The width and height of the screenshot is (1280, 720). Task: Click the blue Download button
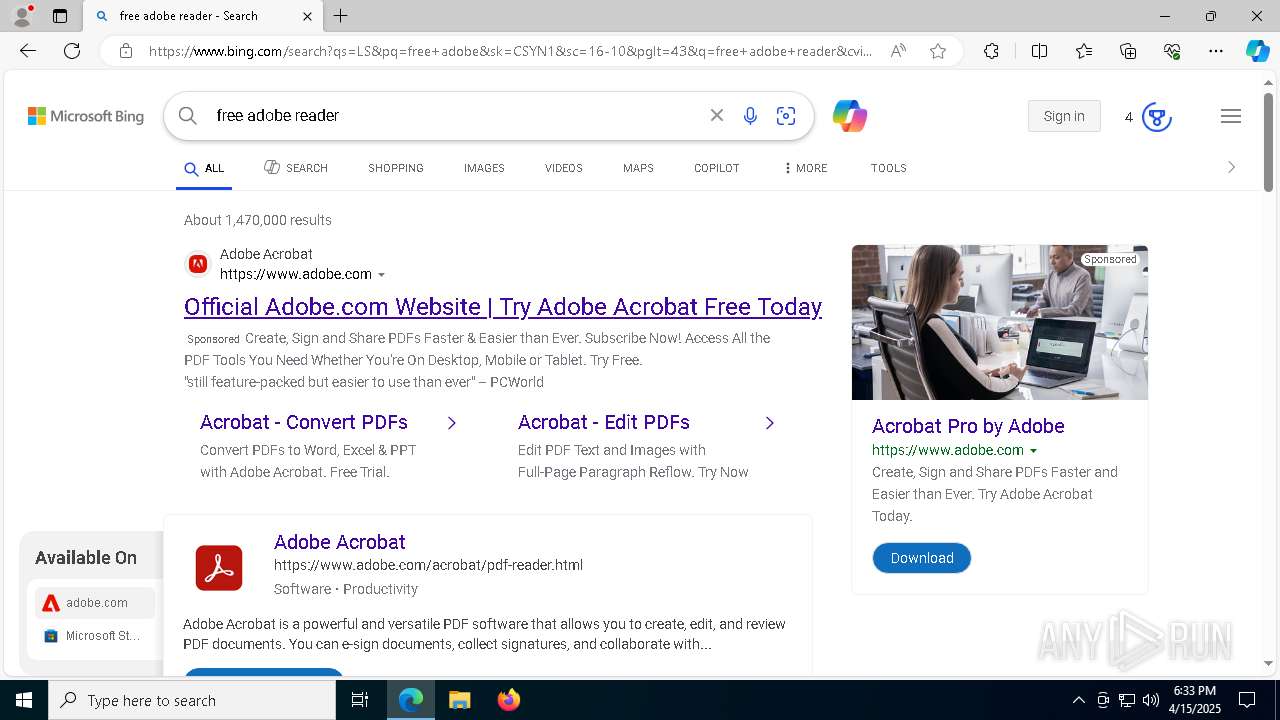pos(922,558)
